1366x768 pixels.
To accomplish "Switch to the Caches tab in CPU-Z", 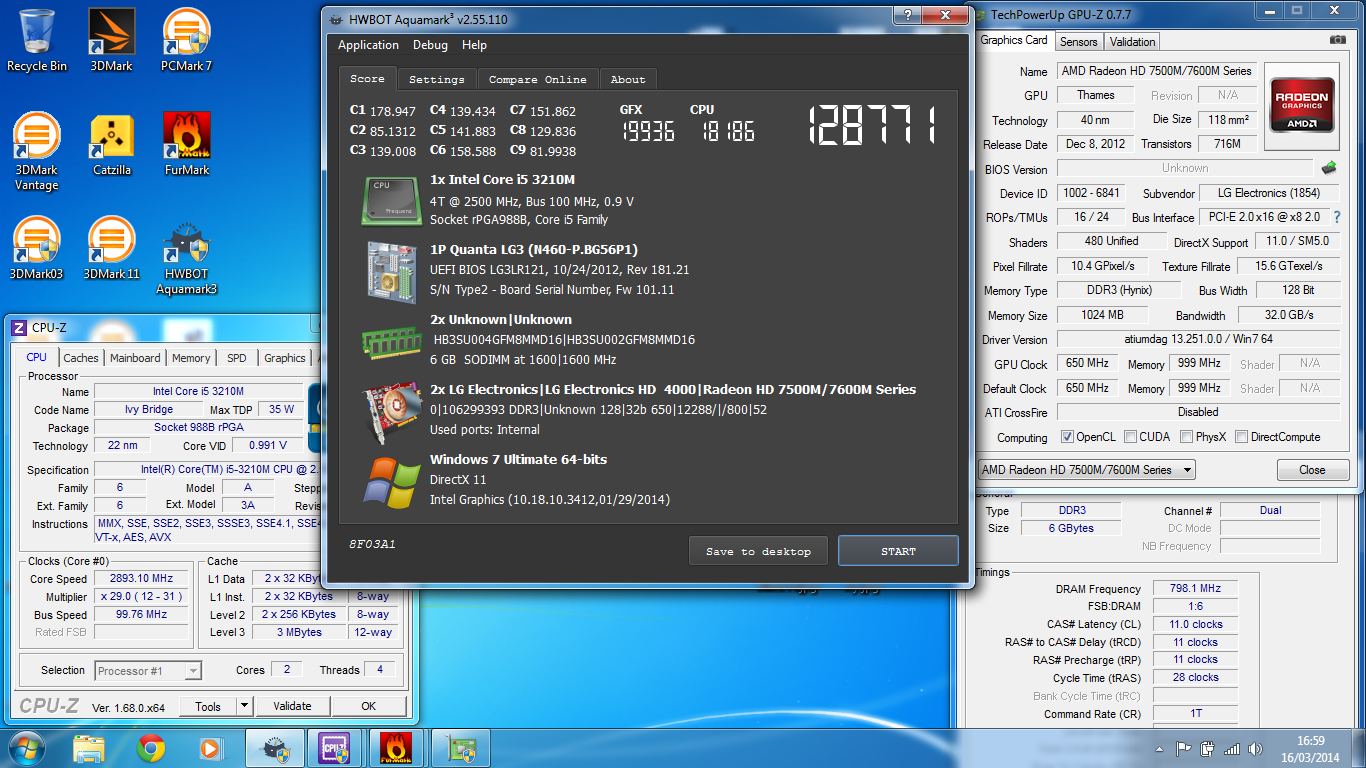I will tap(81, 358).
